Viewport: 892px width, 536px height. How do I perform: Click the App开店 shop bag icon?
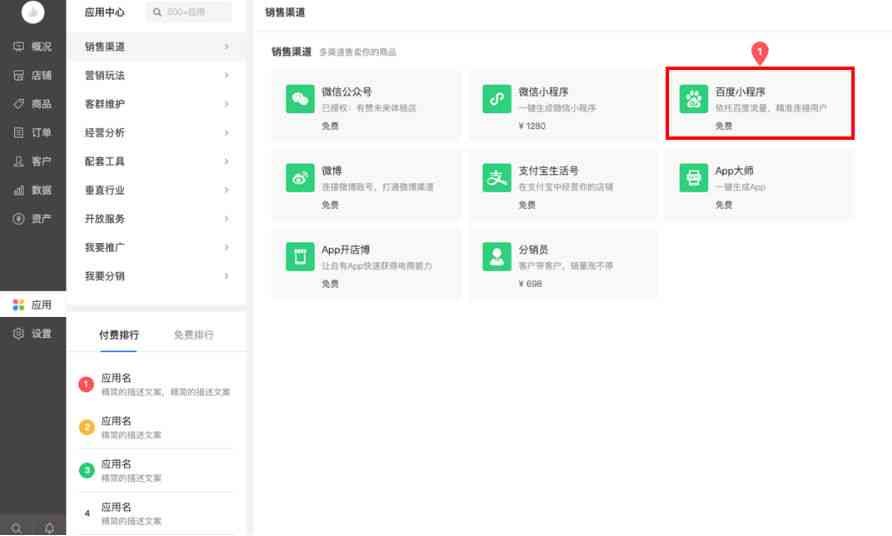pos(300,257)
